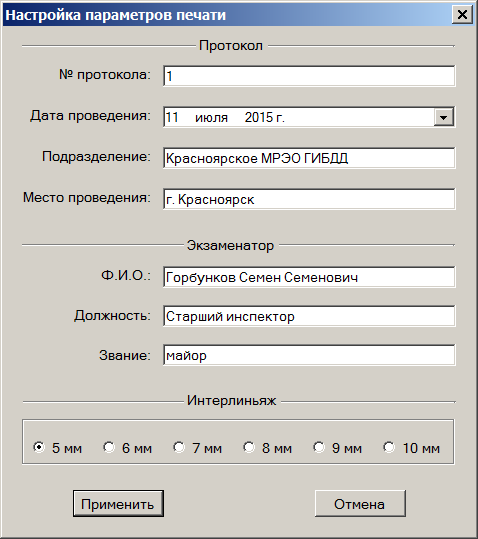The width and height of the screenshot is (478, 539).
Task: Click the Звание text field
Action: tap(309, 355)
